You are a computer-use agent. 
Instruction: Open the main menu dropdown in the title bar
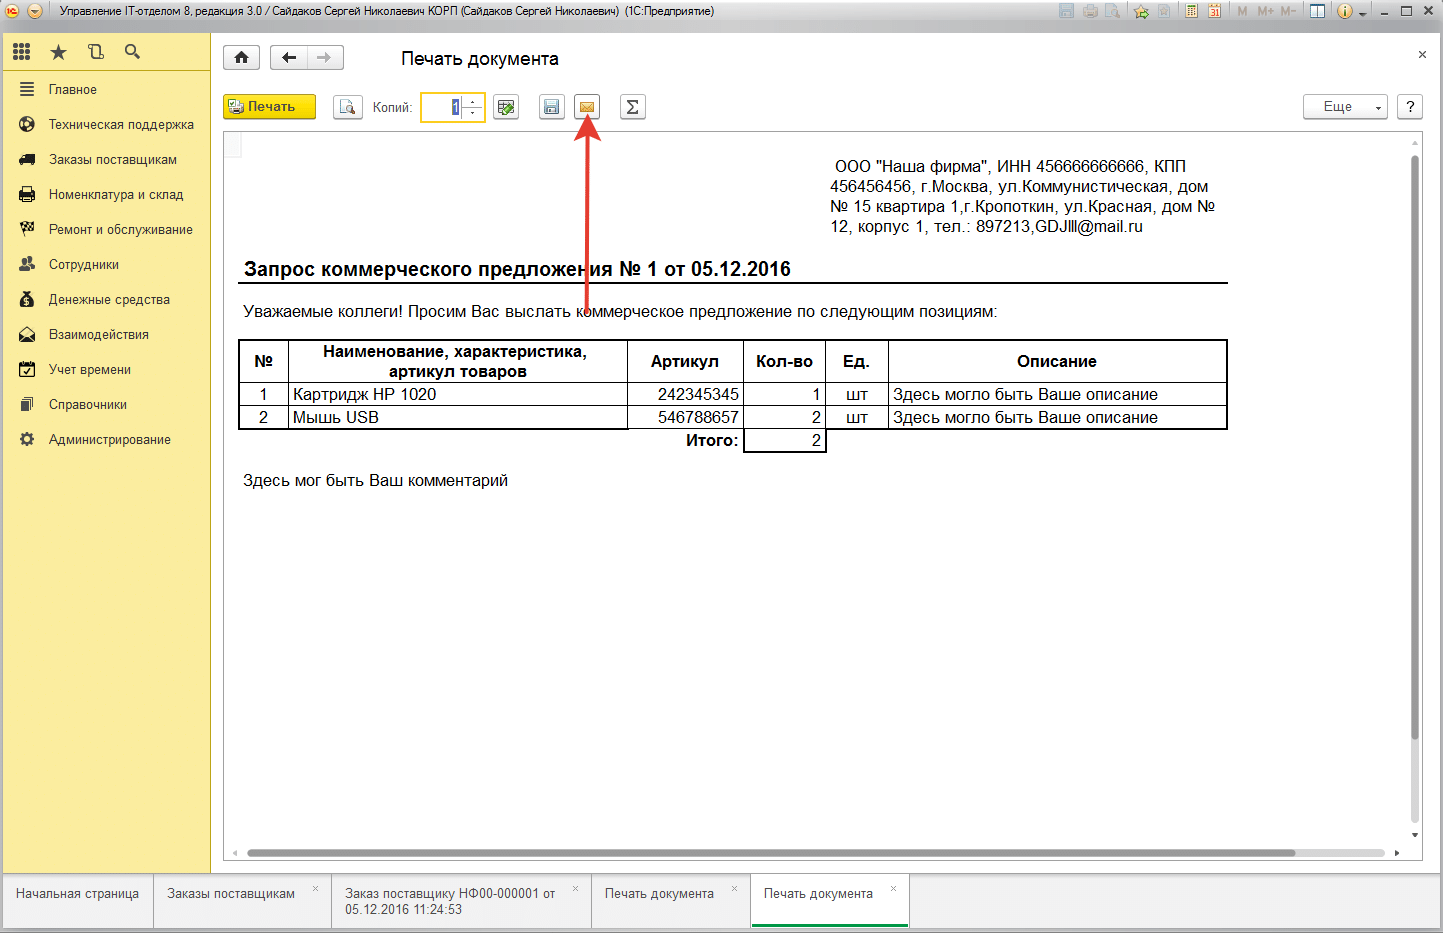(35, 11)
